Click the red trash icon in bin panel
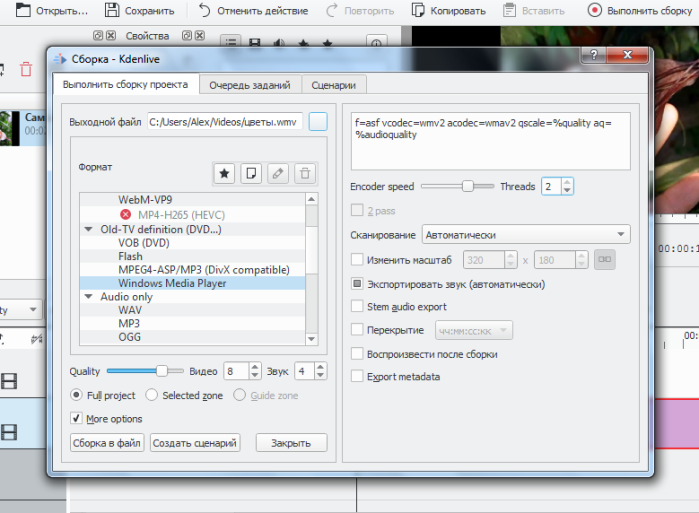This screenshot has width=699, height=513. tap(26, 69)
